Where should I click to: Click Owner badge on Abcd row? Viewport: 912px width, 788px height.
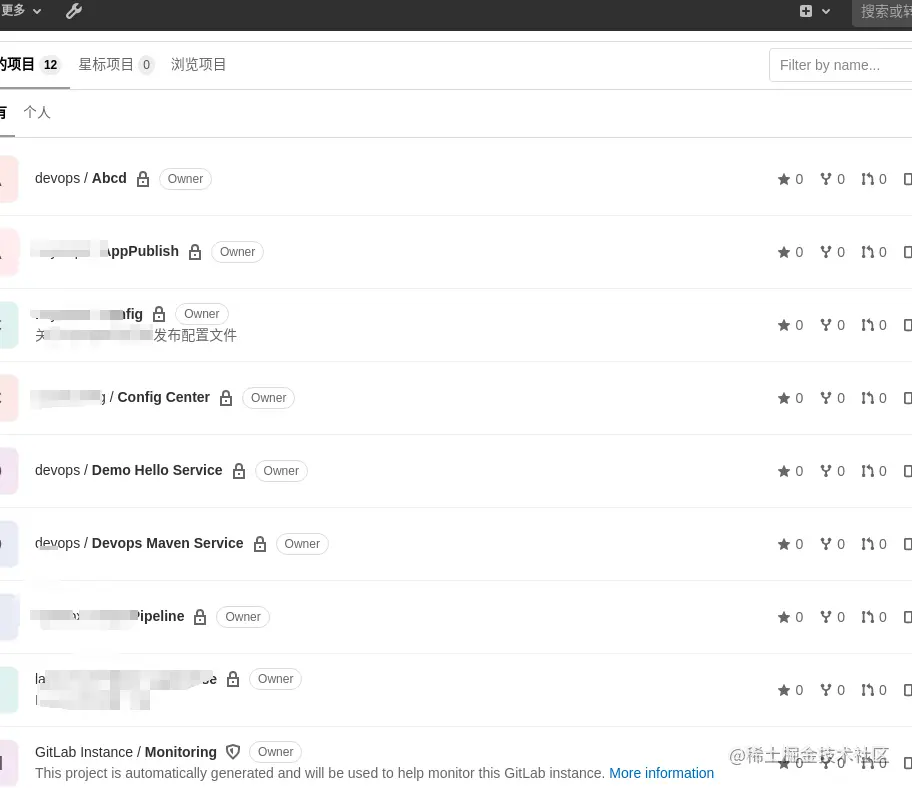click(x=186, y=179)
